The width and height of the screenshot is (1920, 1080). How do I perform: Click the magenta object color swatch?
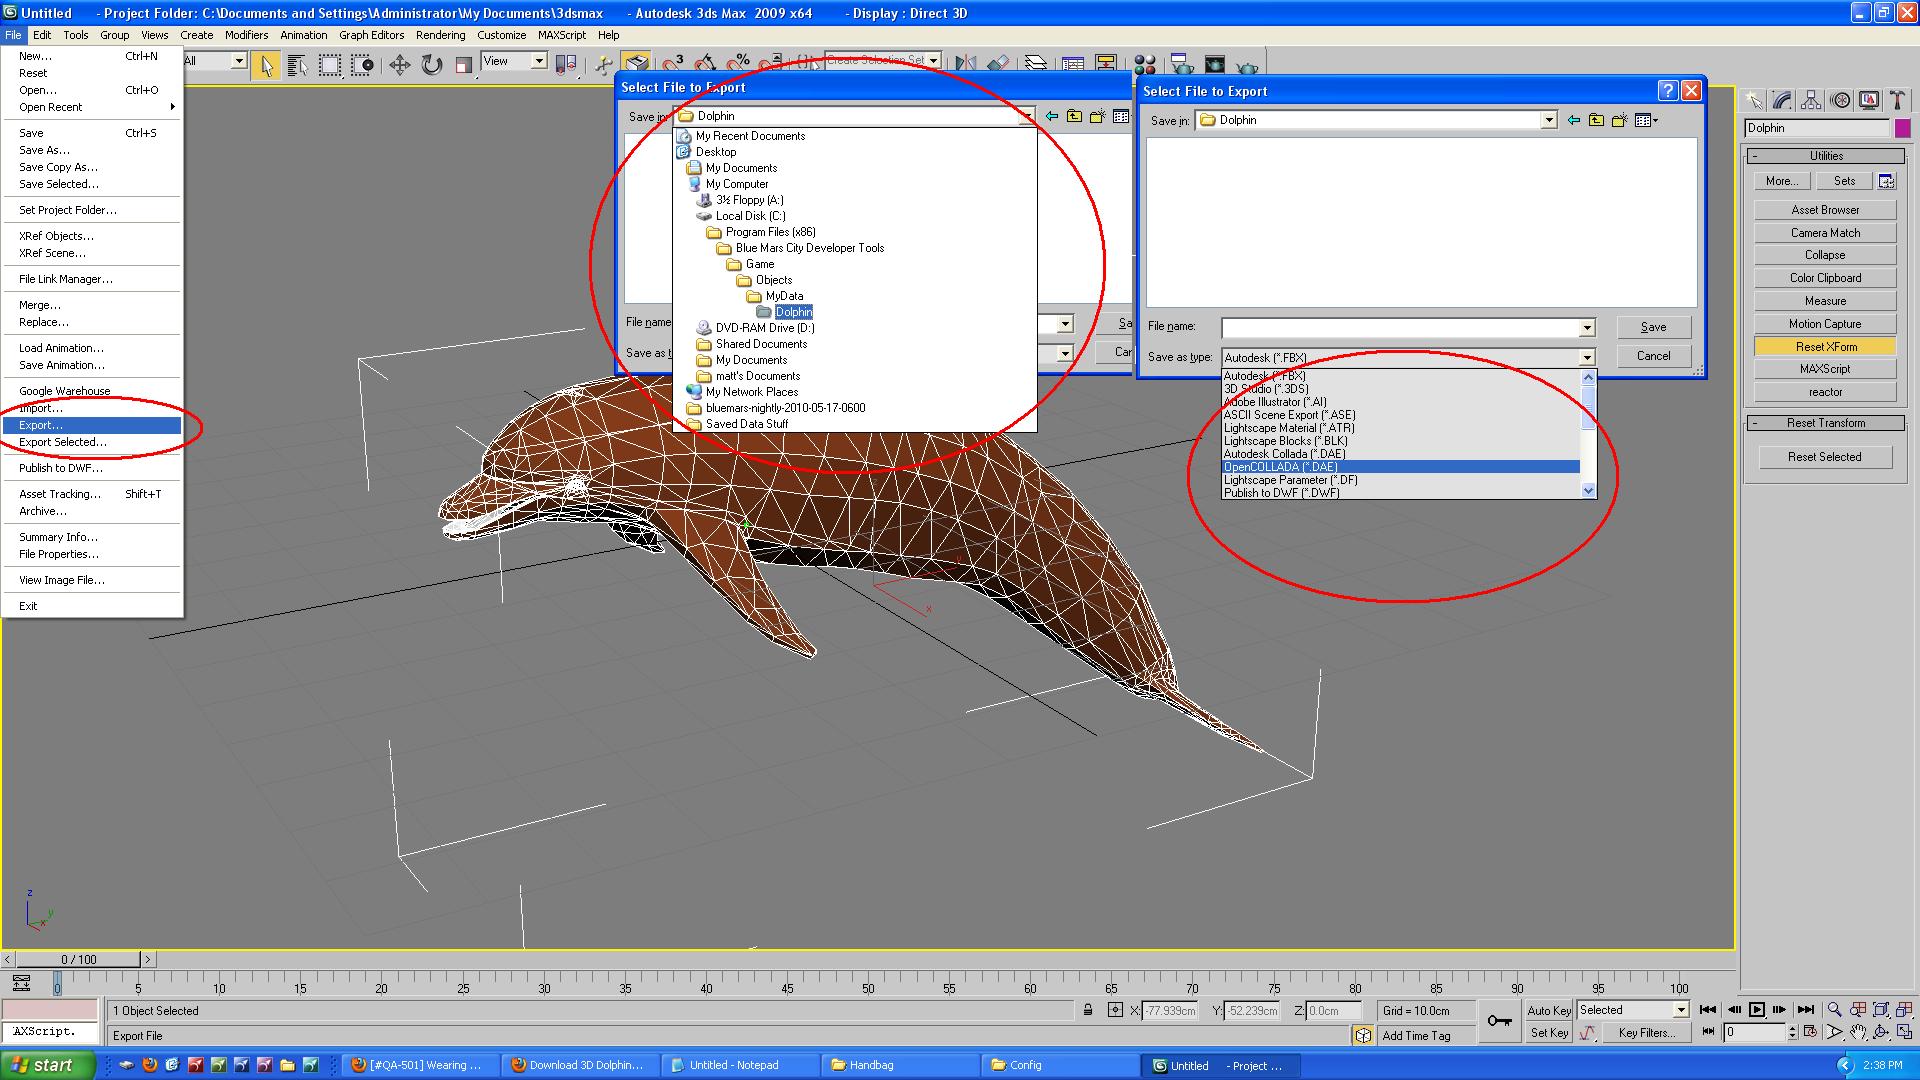pyautogui.click(x=1903, y=128)
